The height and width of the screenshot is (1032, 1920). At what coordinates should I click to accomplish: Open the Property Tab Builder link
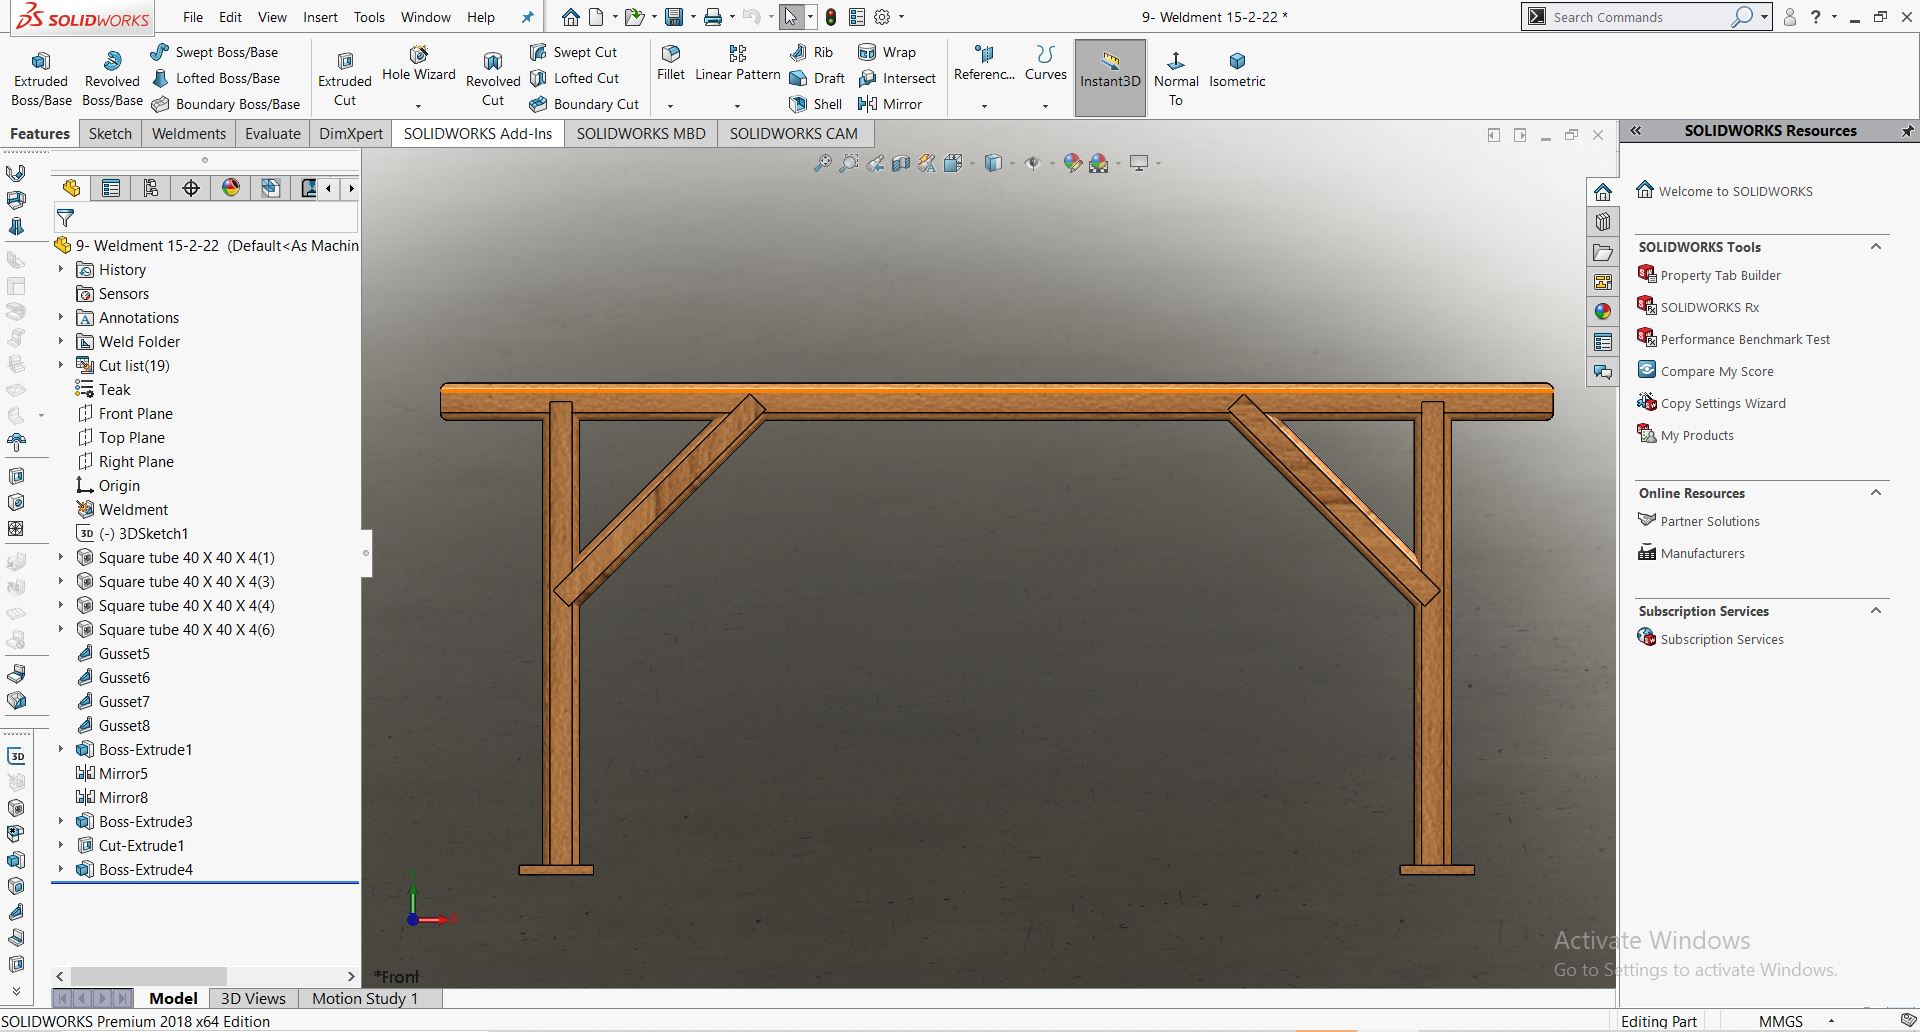click(x=1720, y=275)
